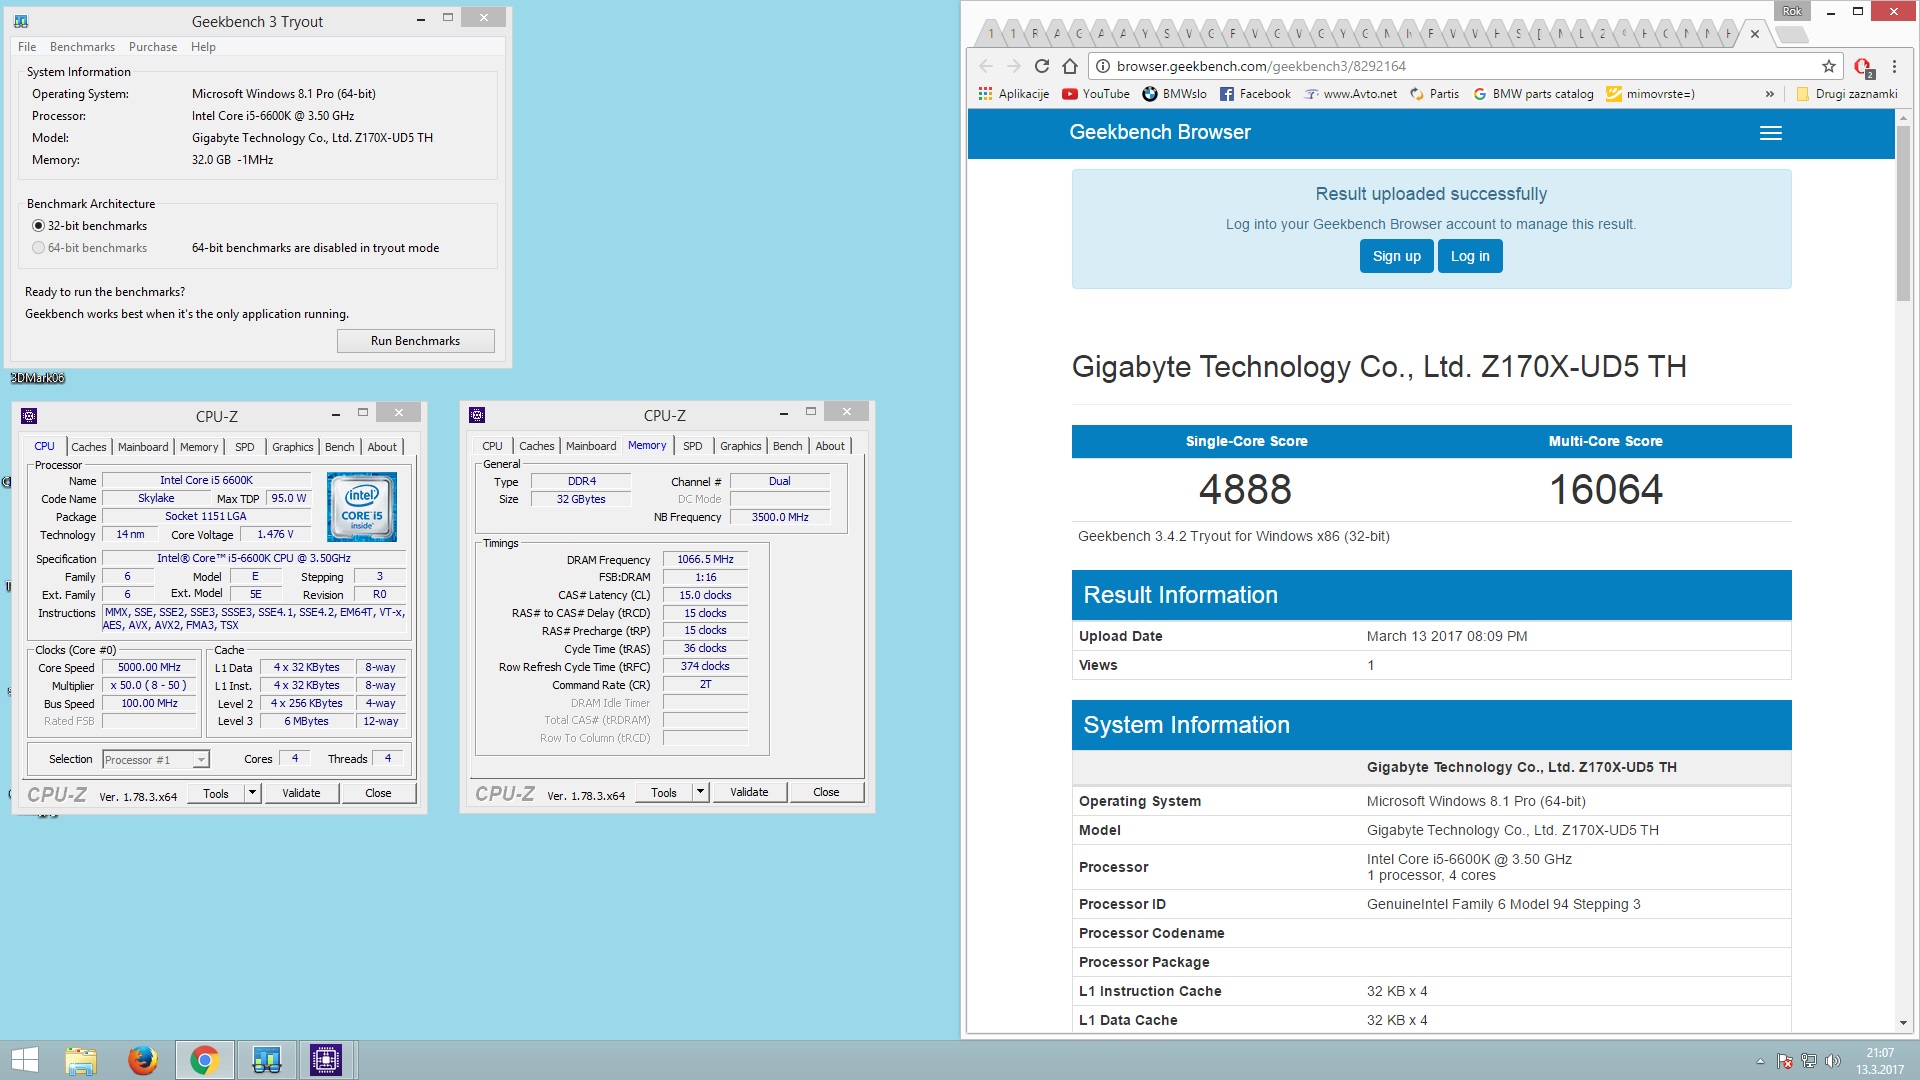Close the active Chrome tab

(1754, 34)
